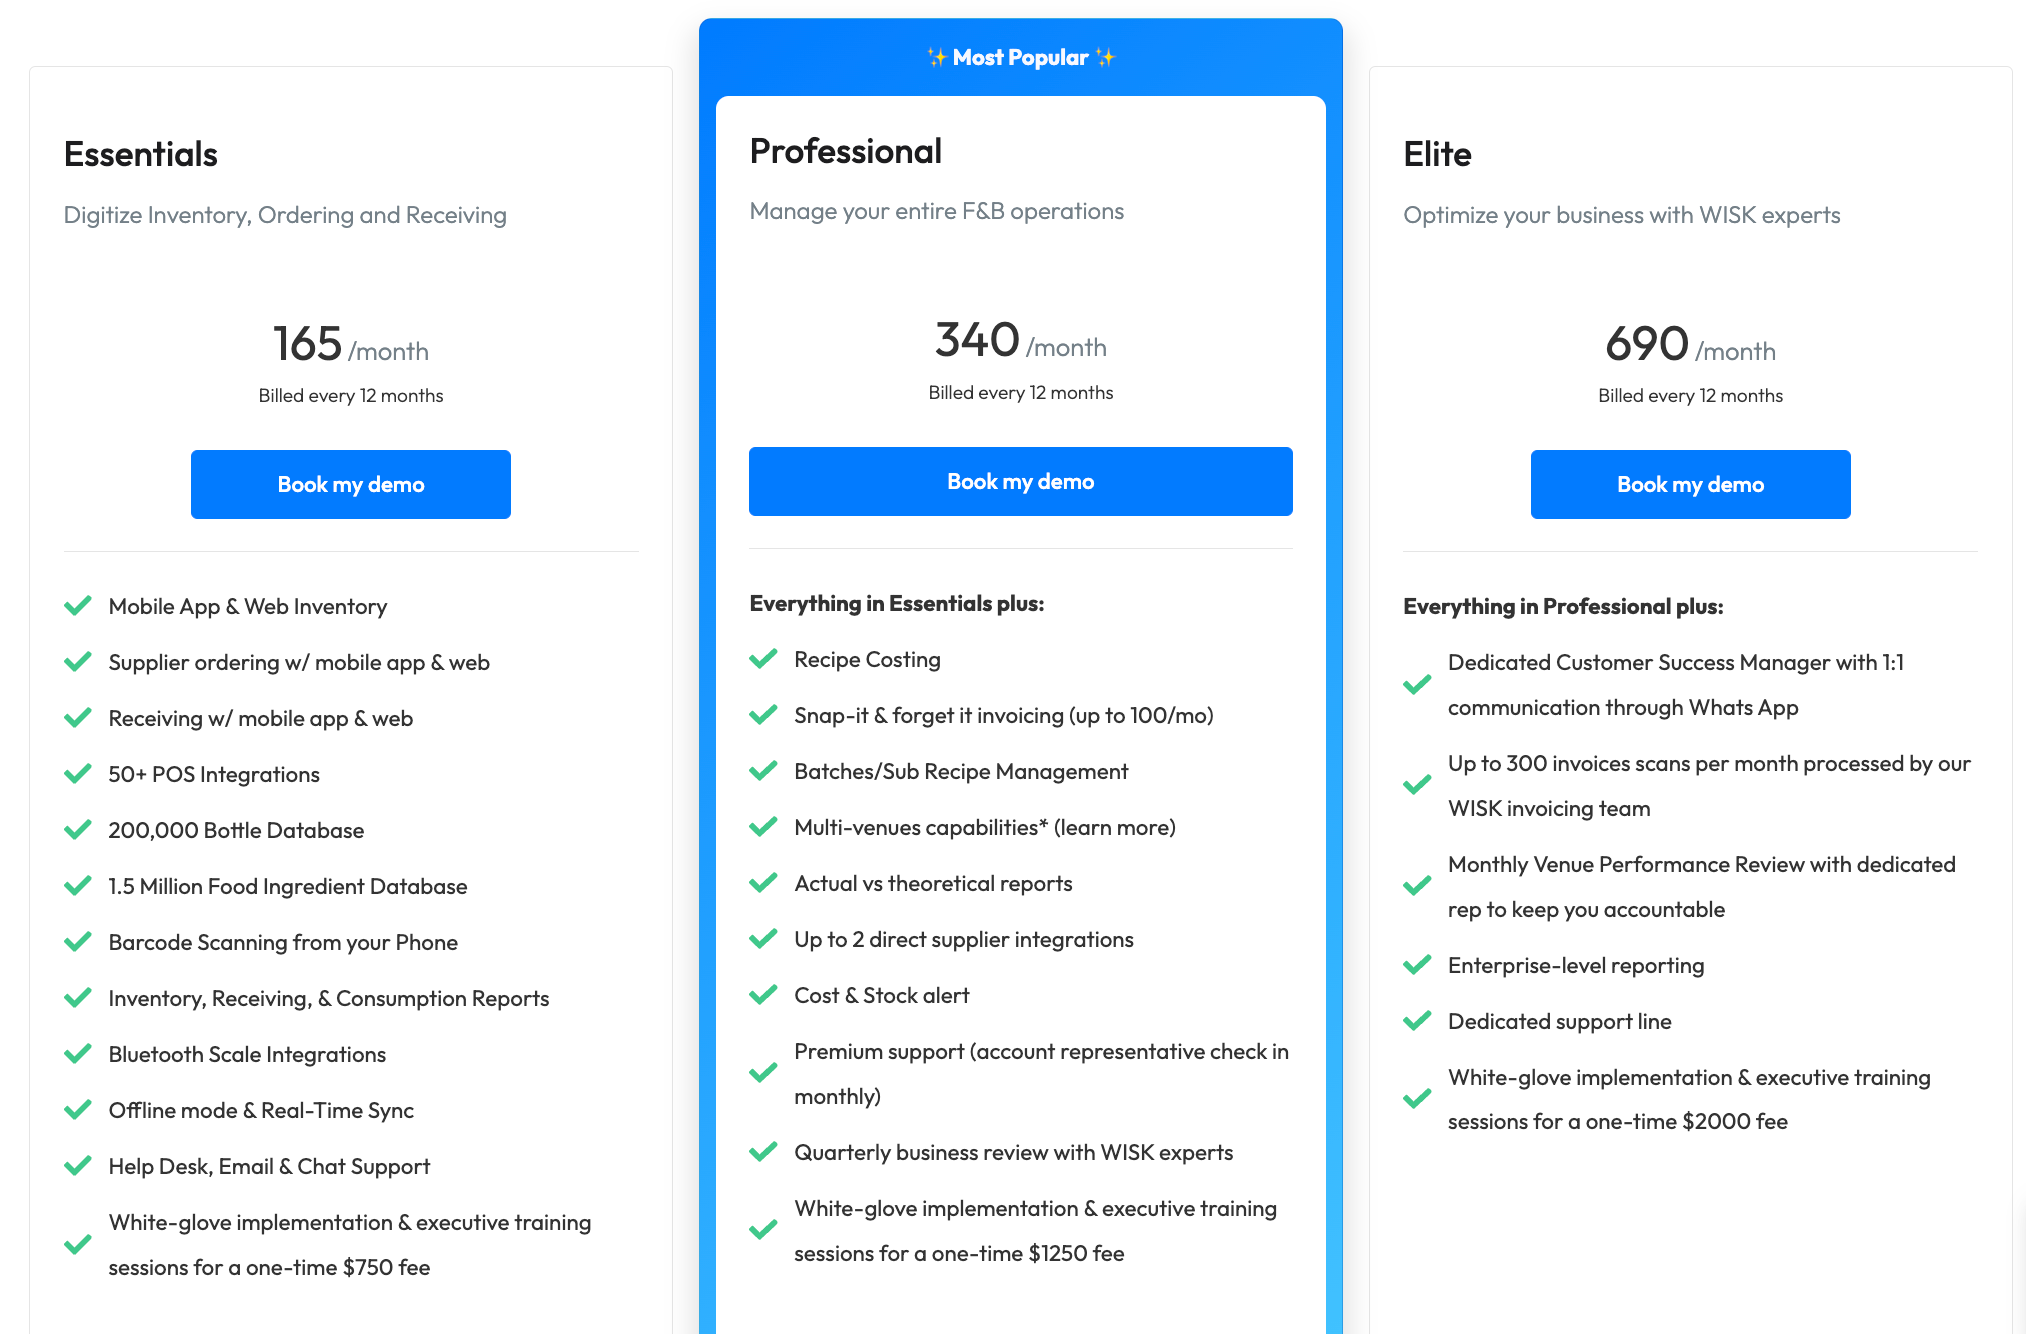Select the Professional plan title
This screenshot has height=1334, width=2026.
click(x=846, y=151)
